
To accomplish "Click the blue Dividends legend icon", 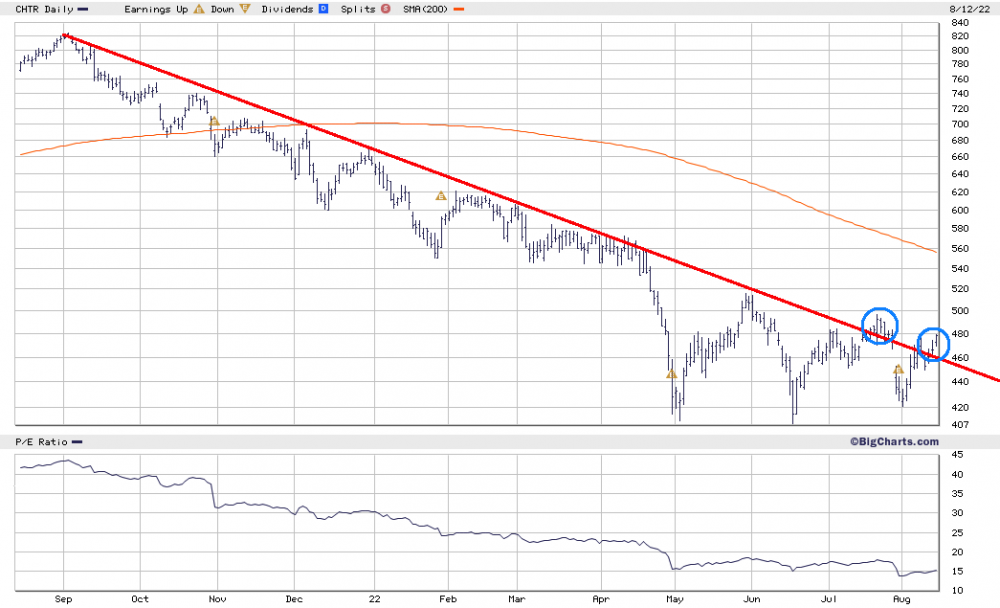I will [x=323, y=9].
